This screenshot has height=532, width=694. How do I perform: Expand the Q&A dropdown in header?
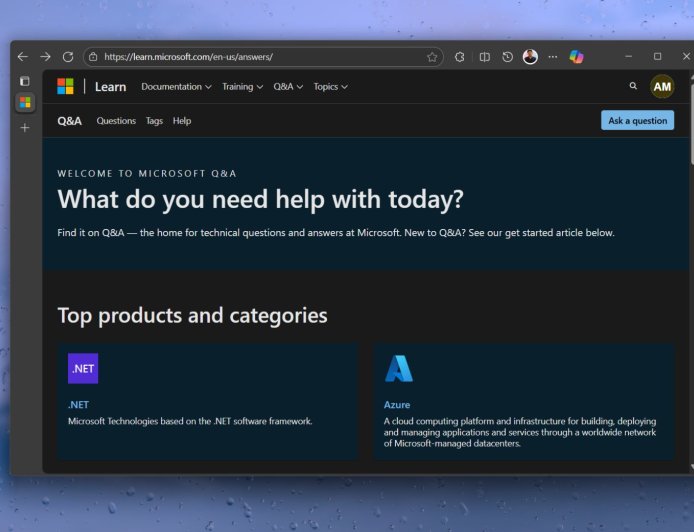(x=288, y=87)
